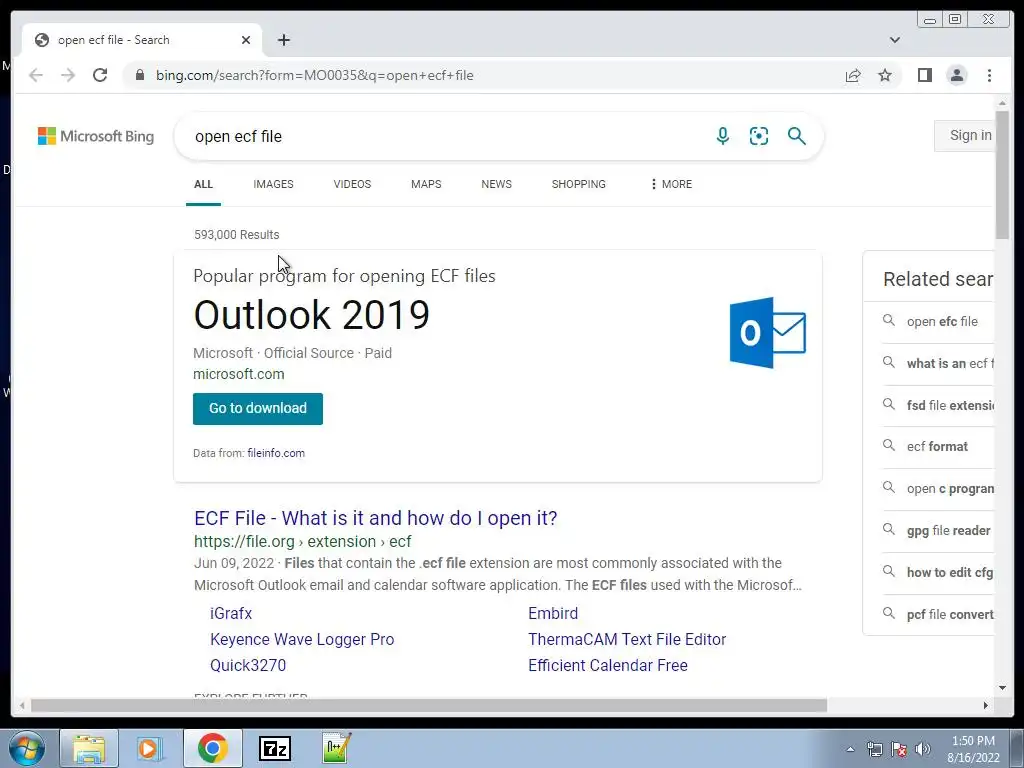Click related search 'fsd file extension'
This screenshot has width=1024, height=768.
(950, 406)
